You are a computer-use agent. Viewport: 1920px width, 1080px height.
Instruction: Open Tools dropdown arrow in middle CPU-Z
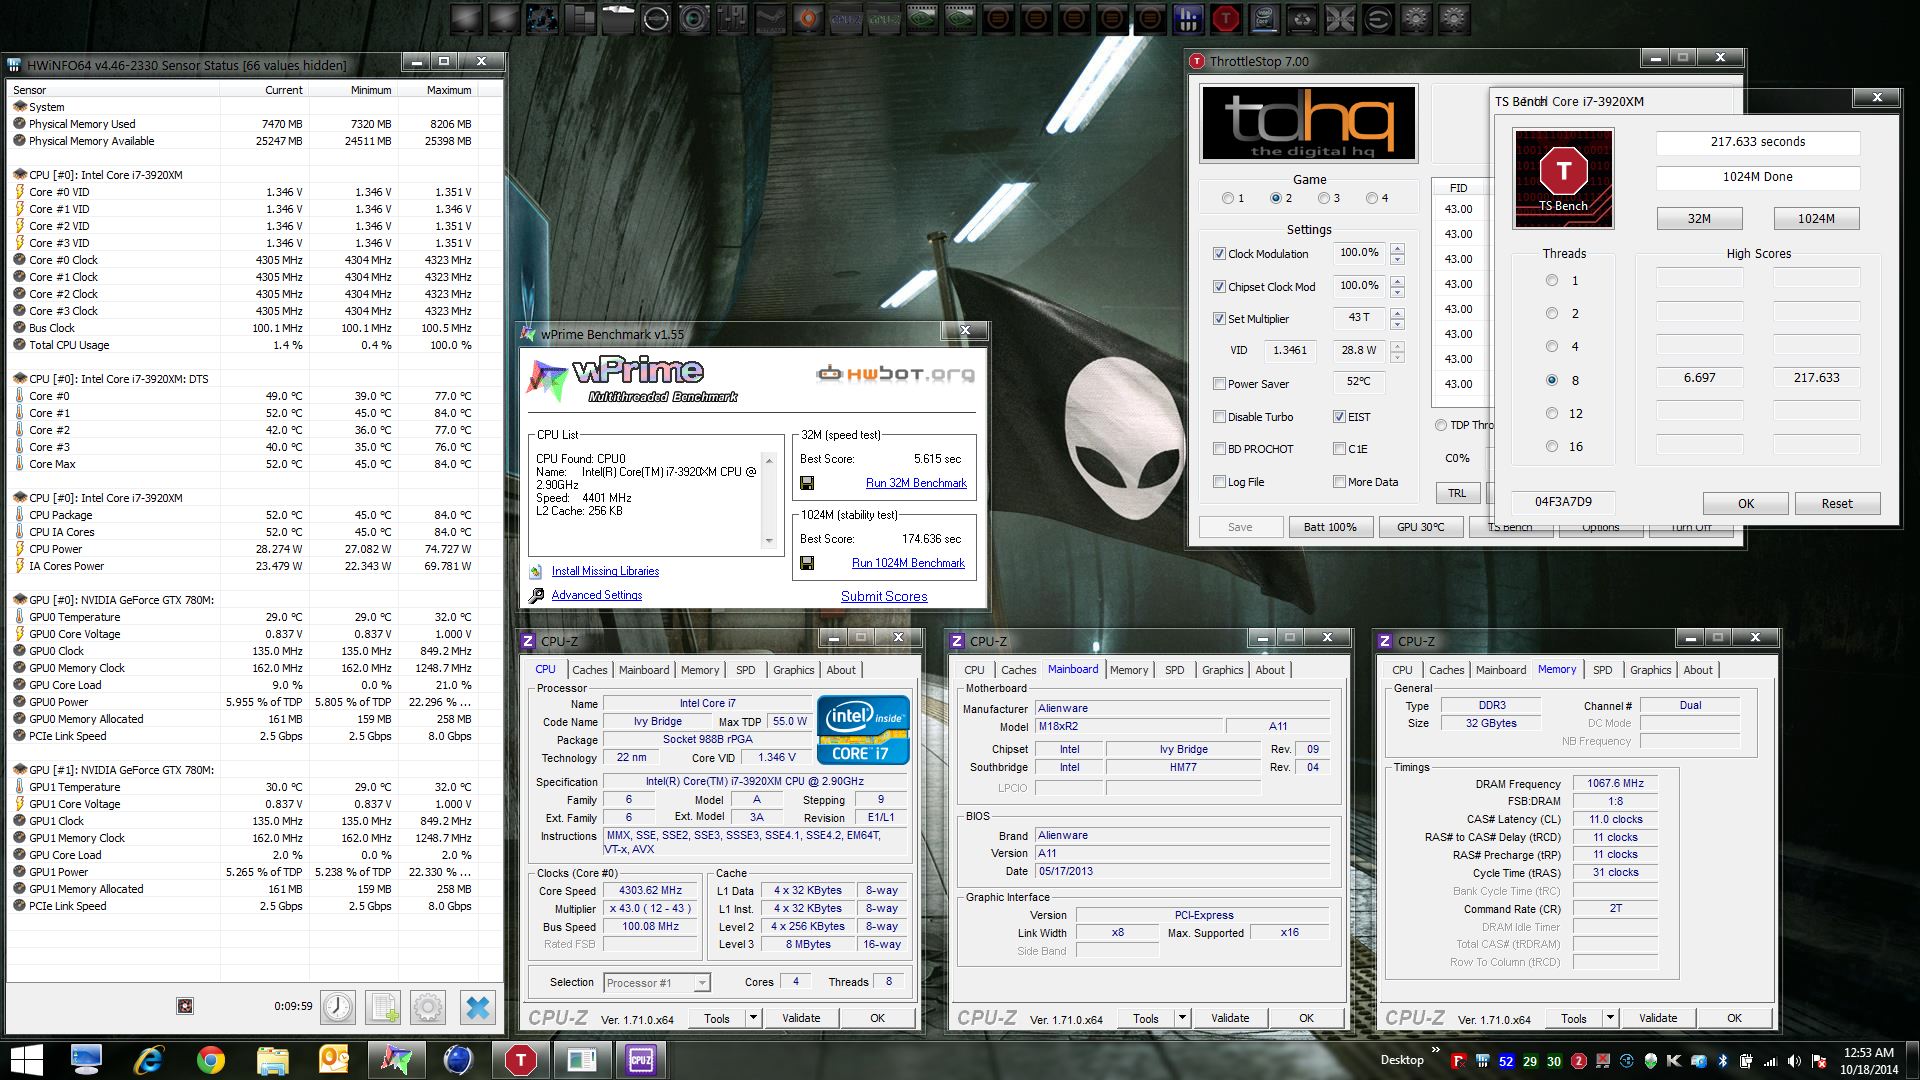coord(1182,1018)
